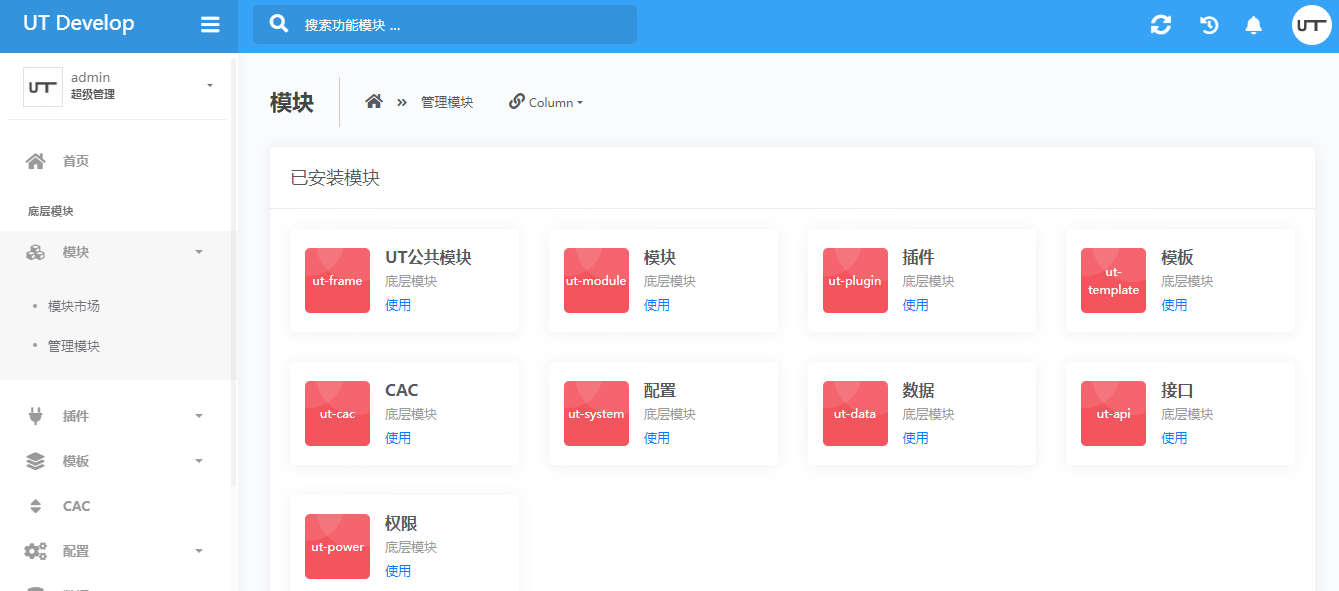Toggle sidebar collapse with hamburger button
Viewport: 1339px width, 591px height.
[210, 25]
